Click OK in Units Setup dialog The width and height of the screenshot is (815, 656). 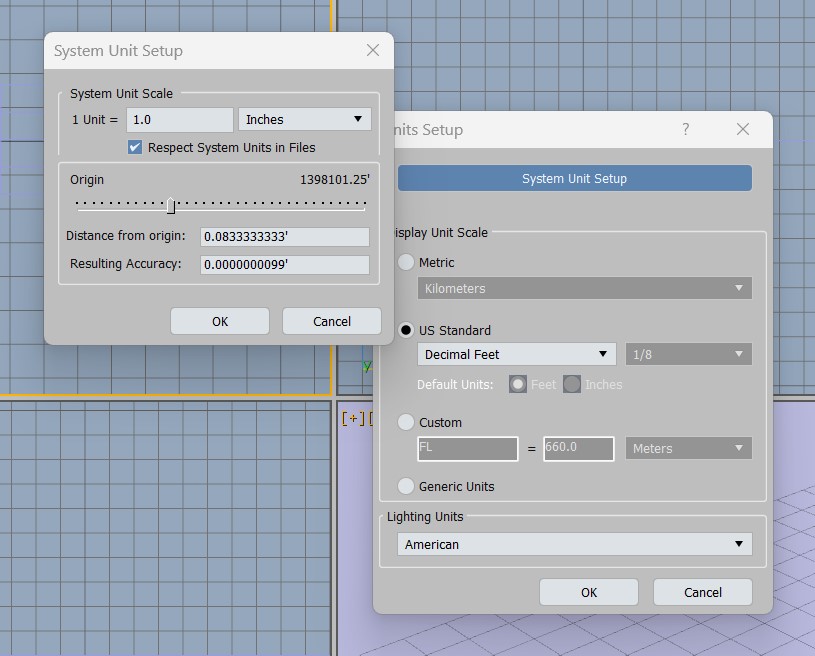[589, 592]
